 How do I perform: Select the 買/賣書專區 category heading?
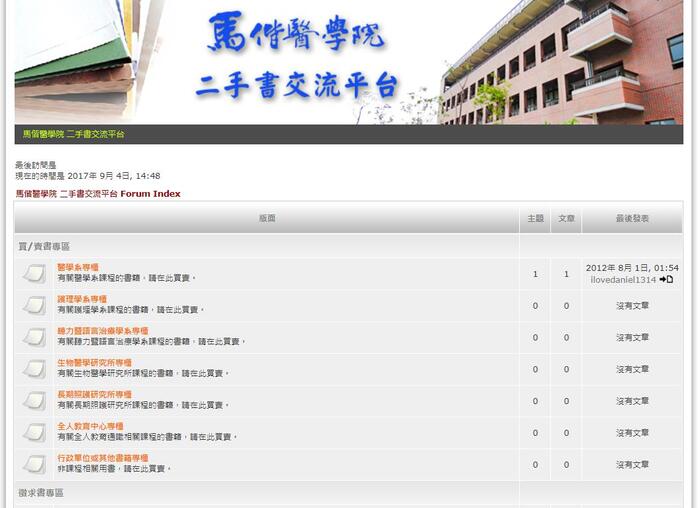click(44, 246)
